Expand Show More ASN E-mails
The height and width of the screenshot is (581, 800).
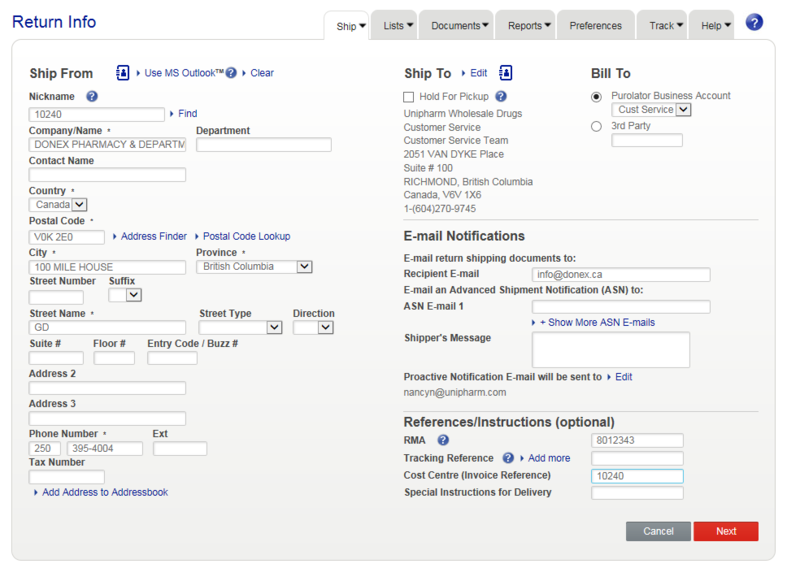[597, 322]
